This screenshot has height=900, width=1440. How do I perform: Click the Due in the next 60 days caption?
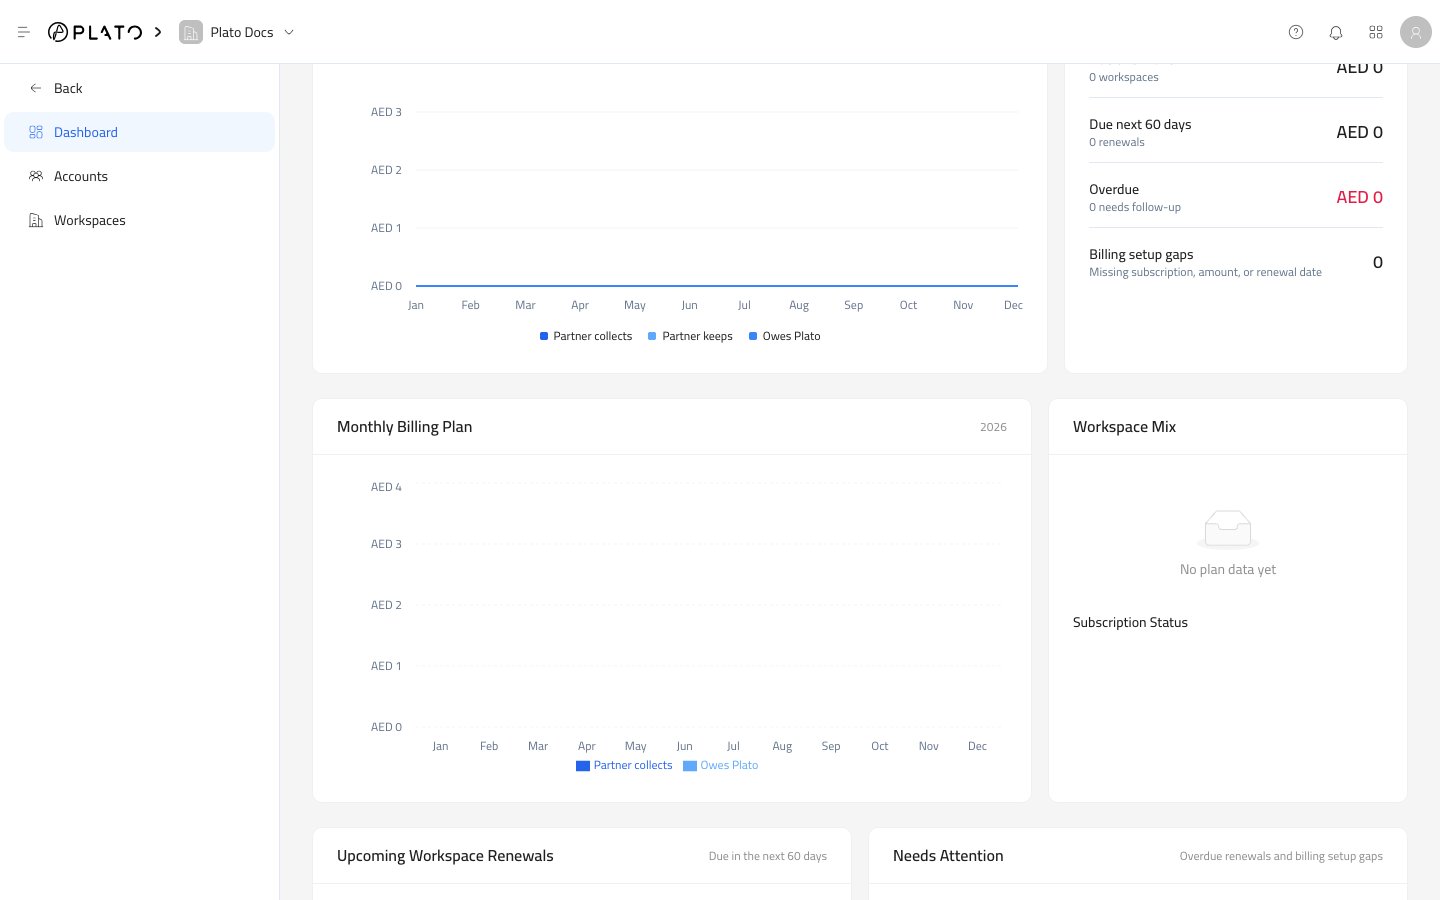click(768, 856)
